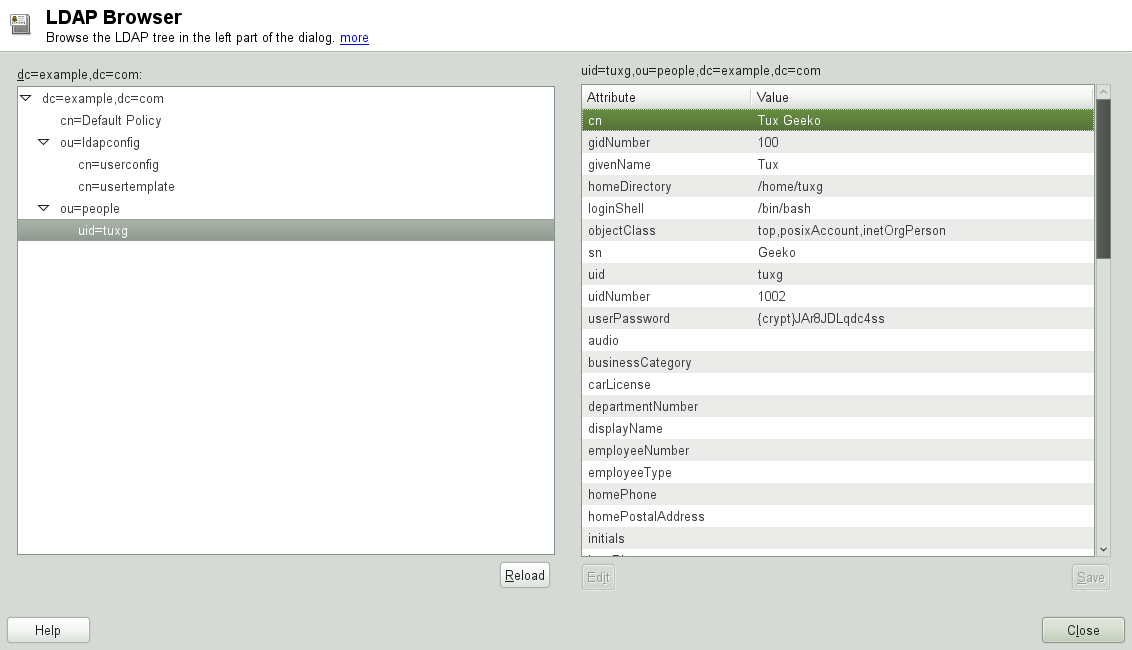
Task: Collapse the dc=example,dc=com tree node
Action: point(27,98)
